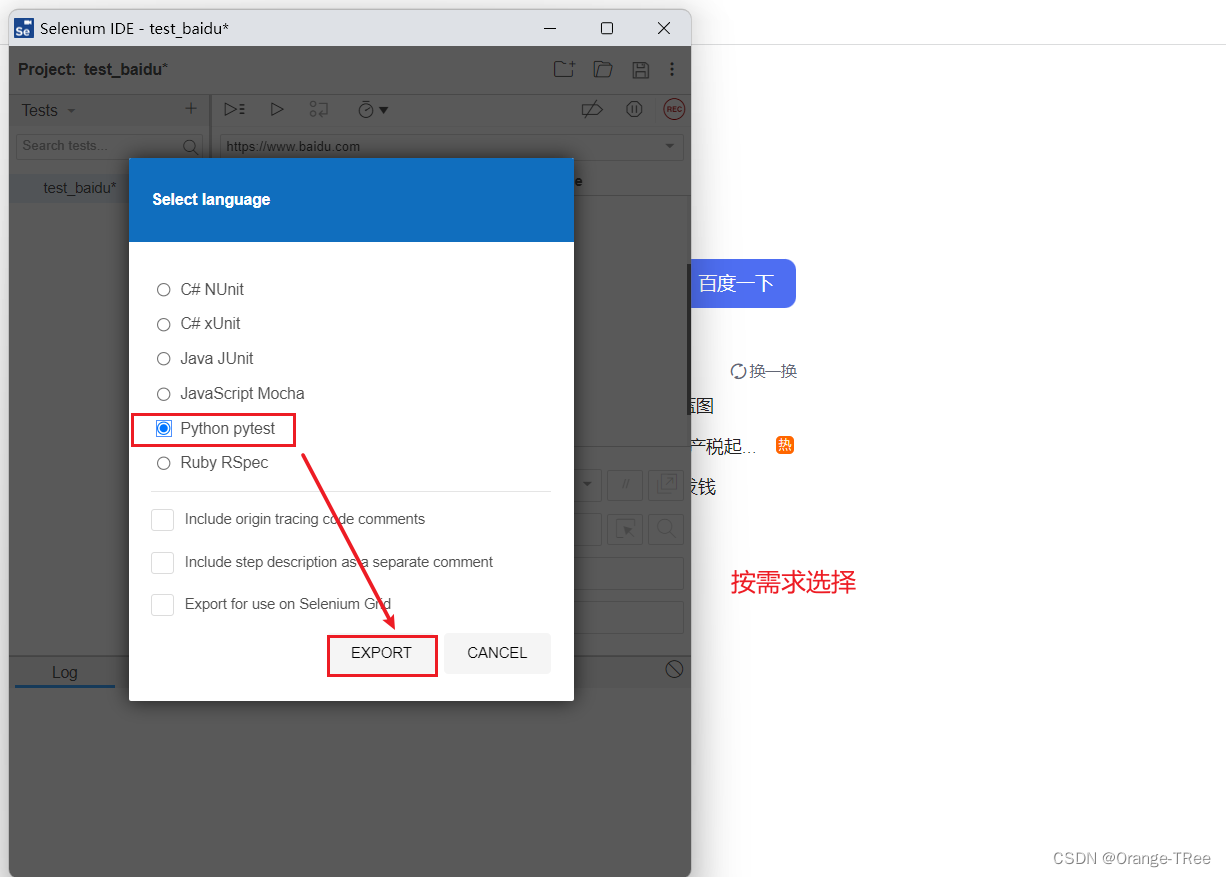This screenshot has width=1226, height=877.
Task: Switch to the Log tab
Action: tap(65, 673)
